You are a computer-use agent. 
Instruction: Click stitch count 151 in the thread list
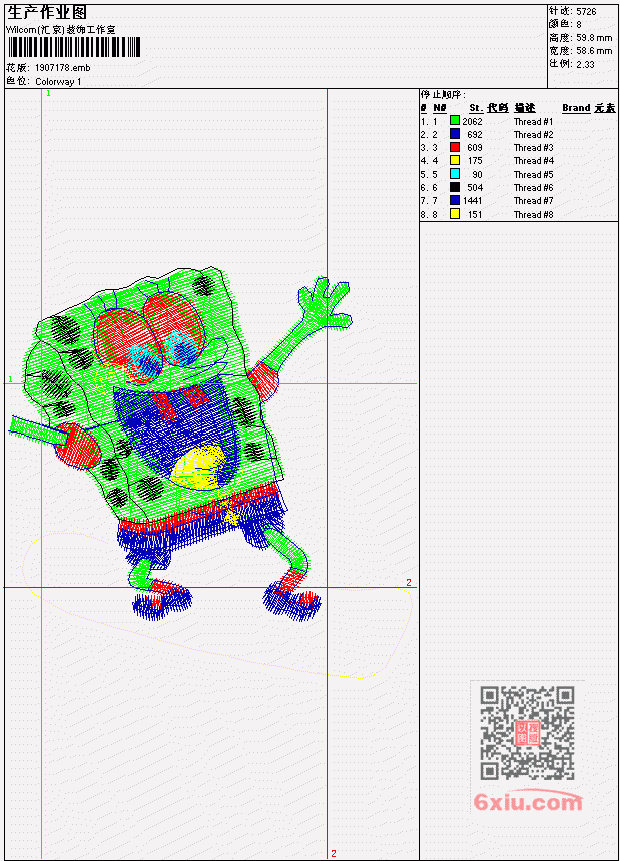tap(475, 215)
